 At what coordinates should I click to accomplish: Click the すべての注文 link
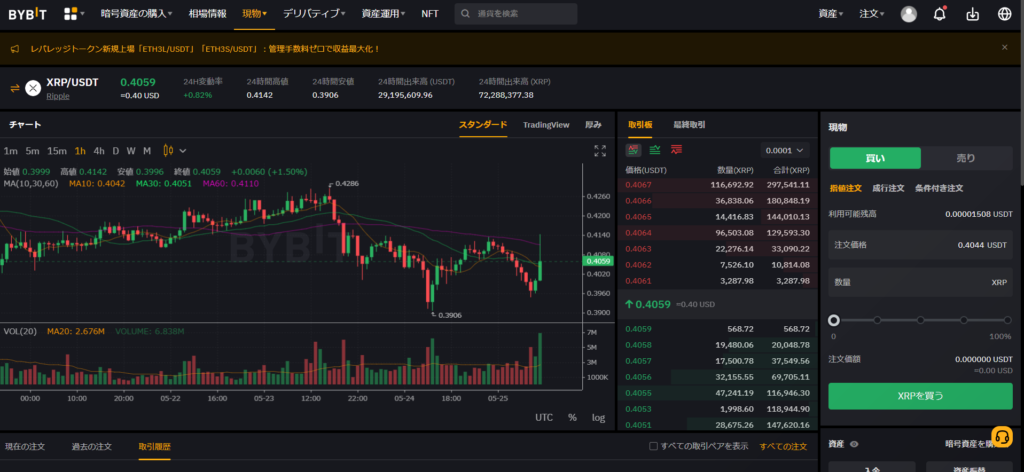783,447
